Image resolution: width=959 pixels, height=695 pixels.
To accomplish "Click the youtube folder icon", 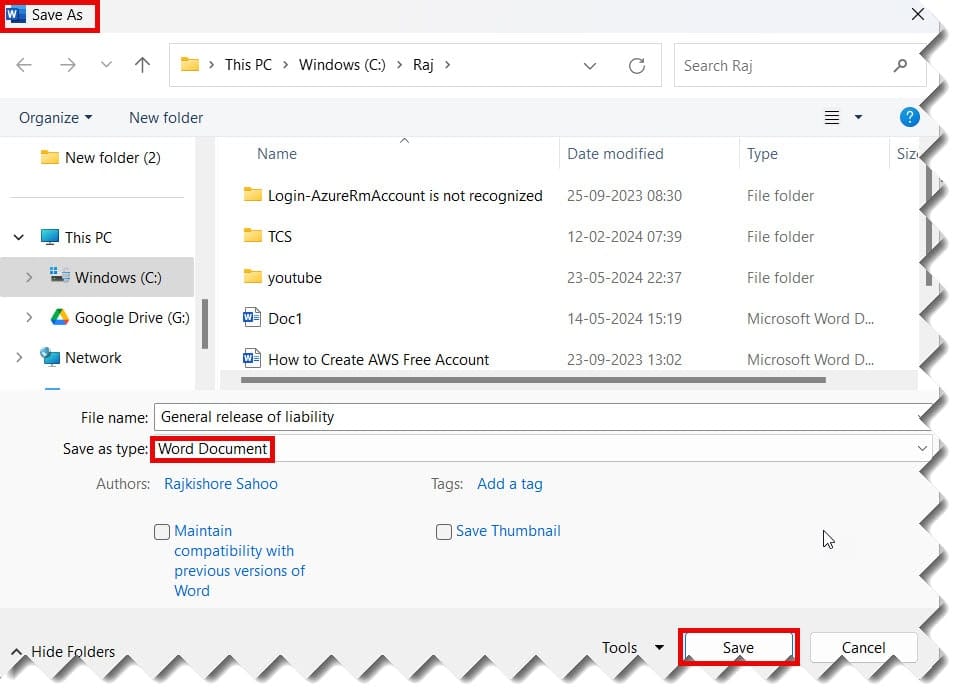I will point(253,277).
